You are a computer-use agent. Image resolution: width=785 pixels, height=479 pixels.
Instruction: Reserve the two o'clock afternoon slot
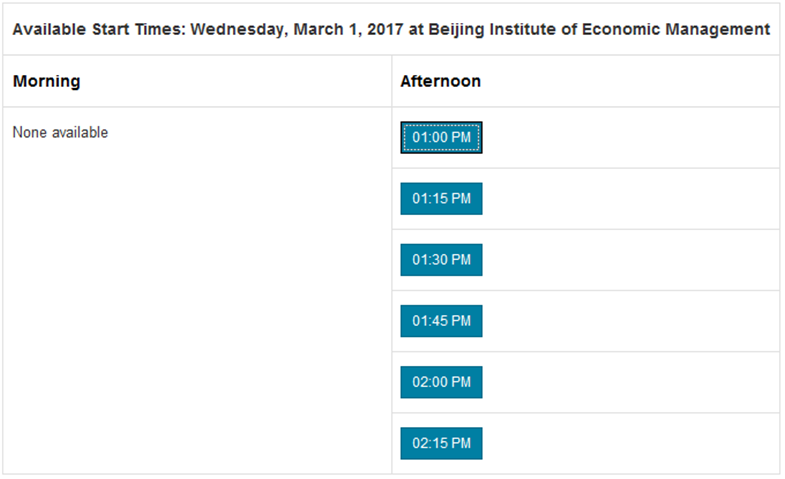tap(441, 382)
